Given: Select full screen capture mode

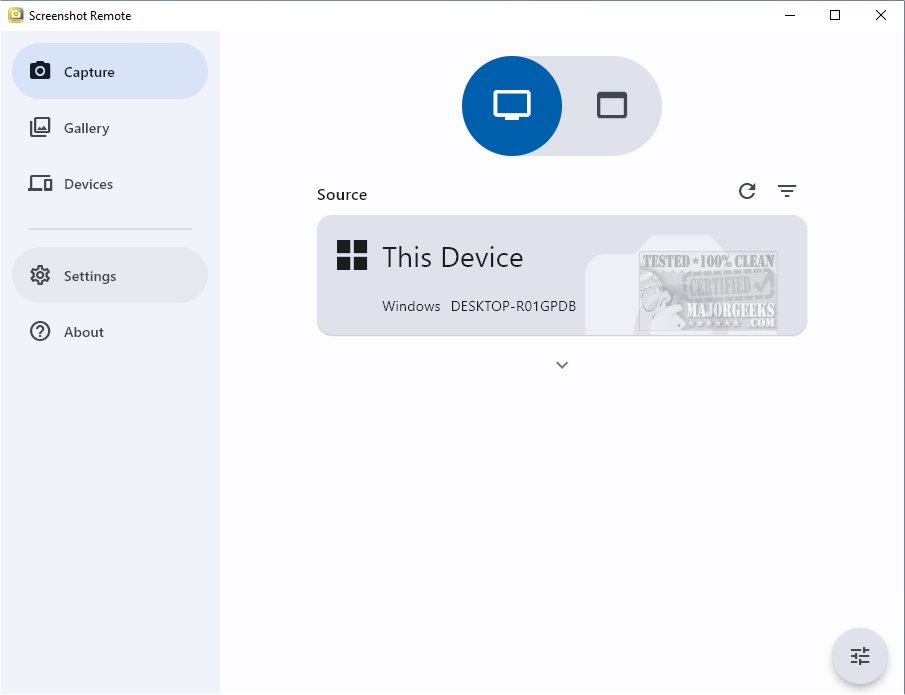Looking at the screenshot, I should click(511, 105).
